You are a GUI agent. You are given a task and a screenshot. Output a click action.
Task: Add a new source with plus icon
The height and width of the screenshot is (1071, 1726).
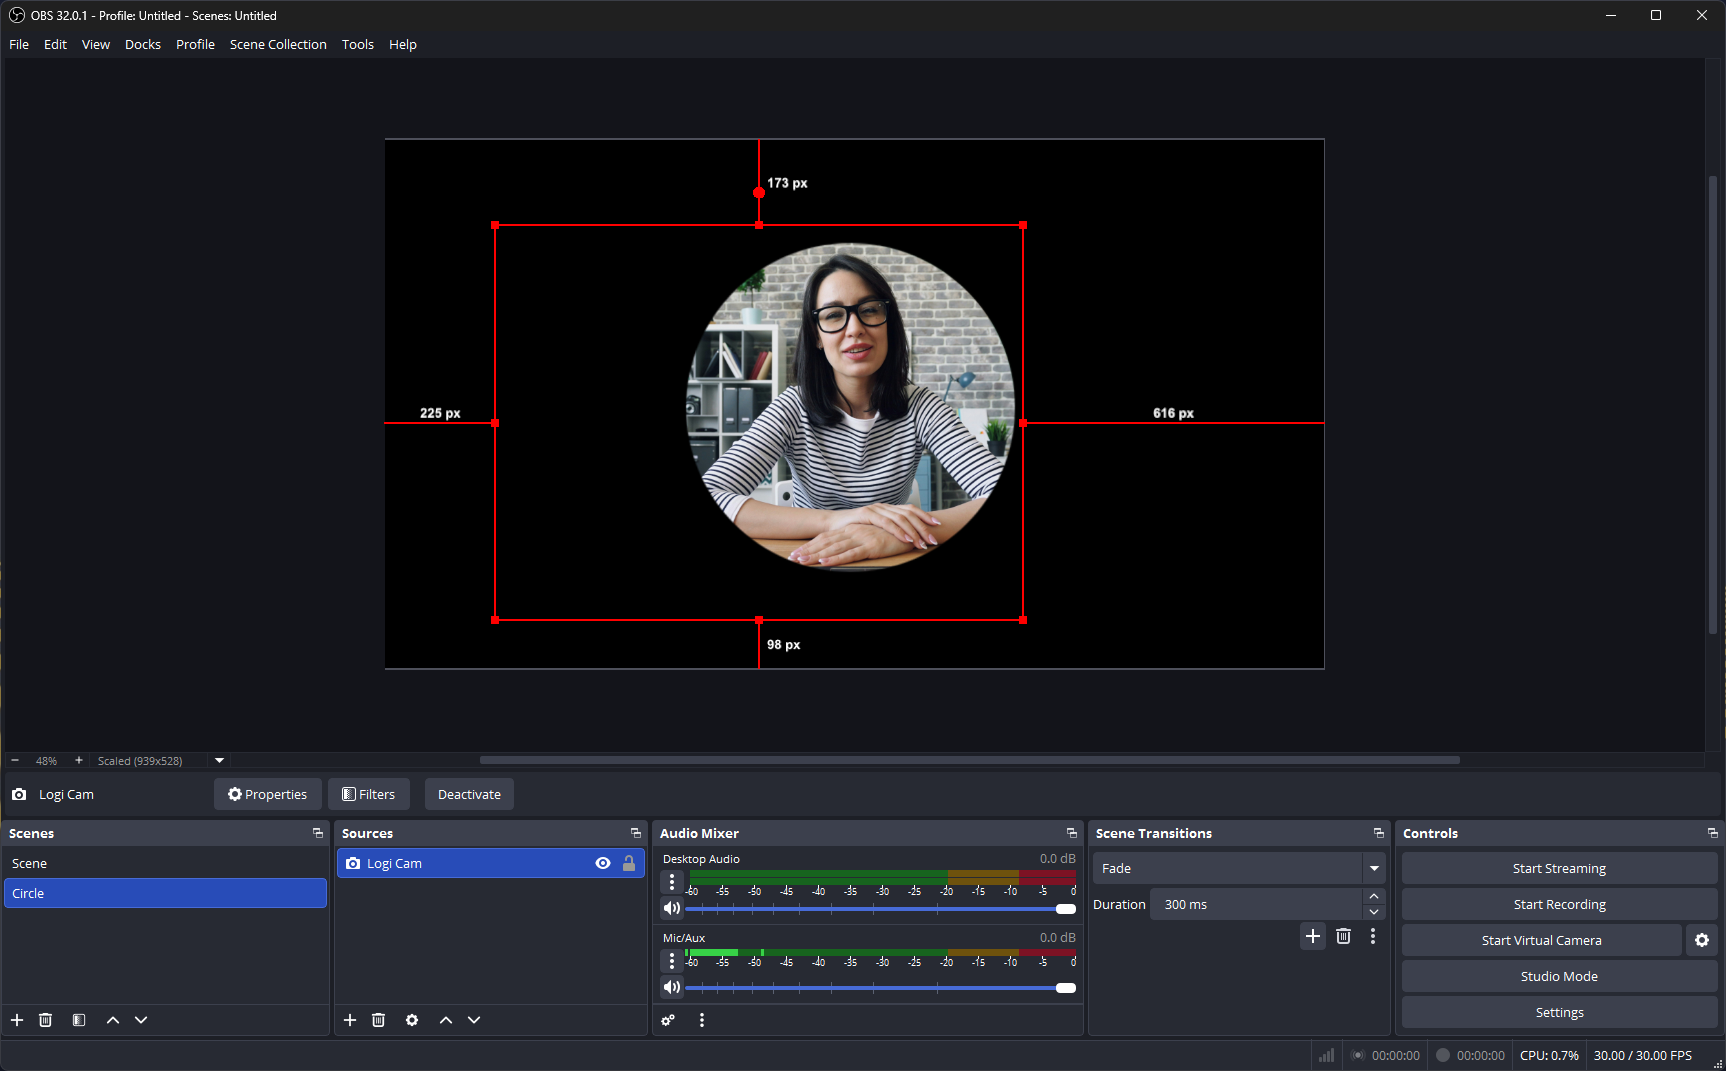pyautogui.click(x=350, y=1020)
